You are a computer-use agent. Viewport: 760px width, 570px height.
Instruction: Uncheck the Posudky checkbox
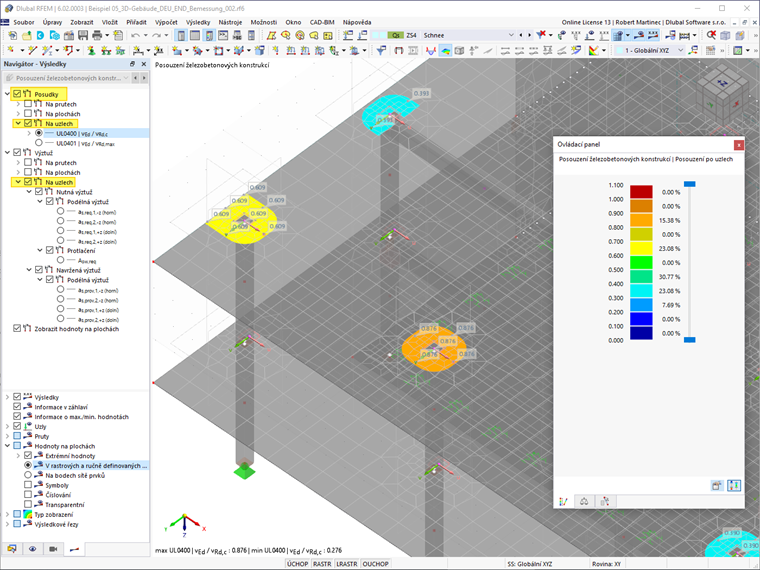(17, 94)
